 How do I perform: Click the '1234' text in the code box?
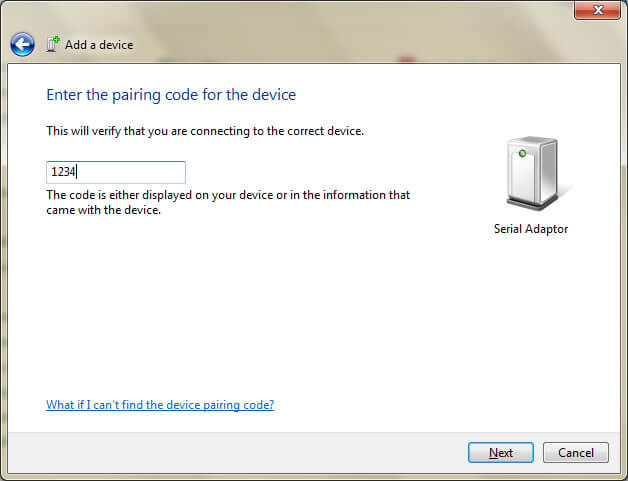point(63,172)
